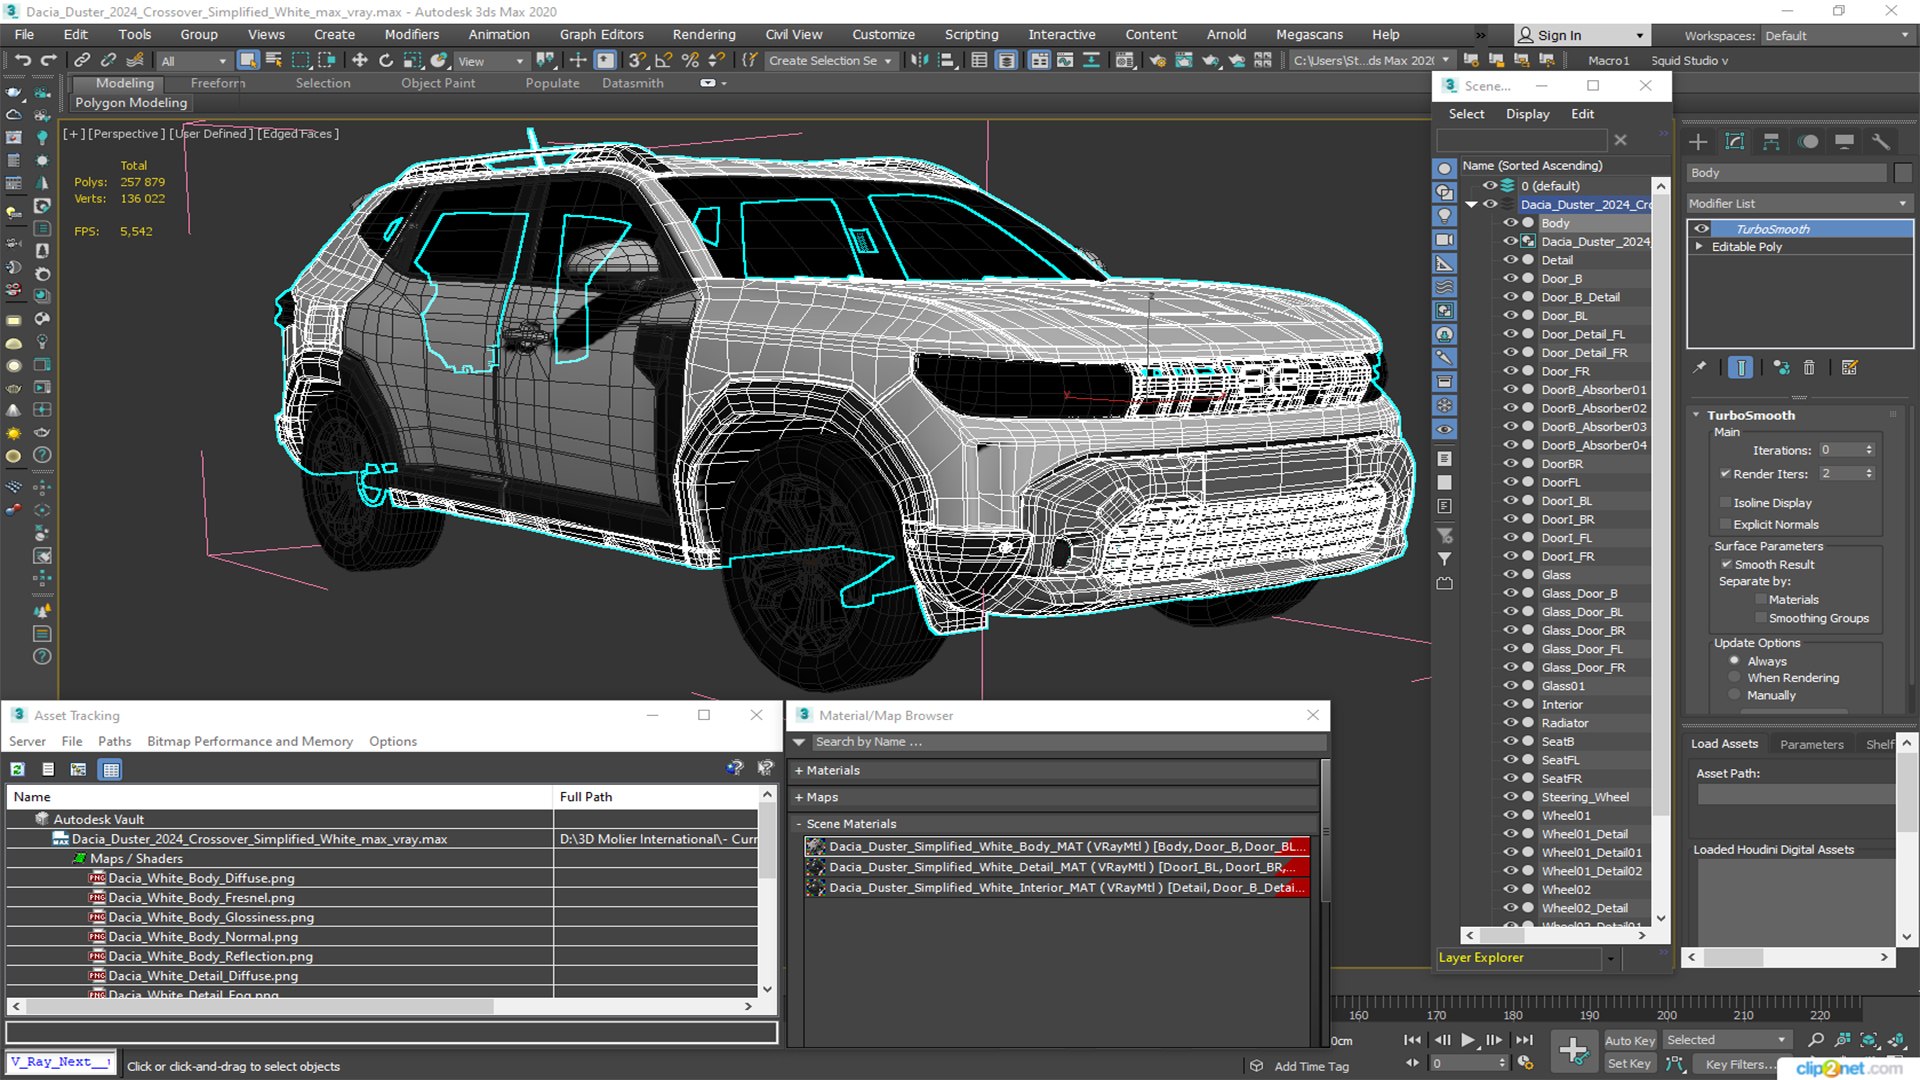Go to the start frame button

1412,1040
